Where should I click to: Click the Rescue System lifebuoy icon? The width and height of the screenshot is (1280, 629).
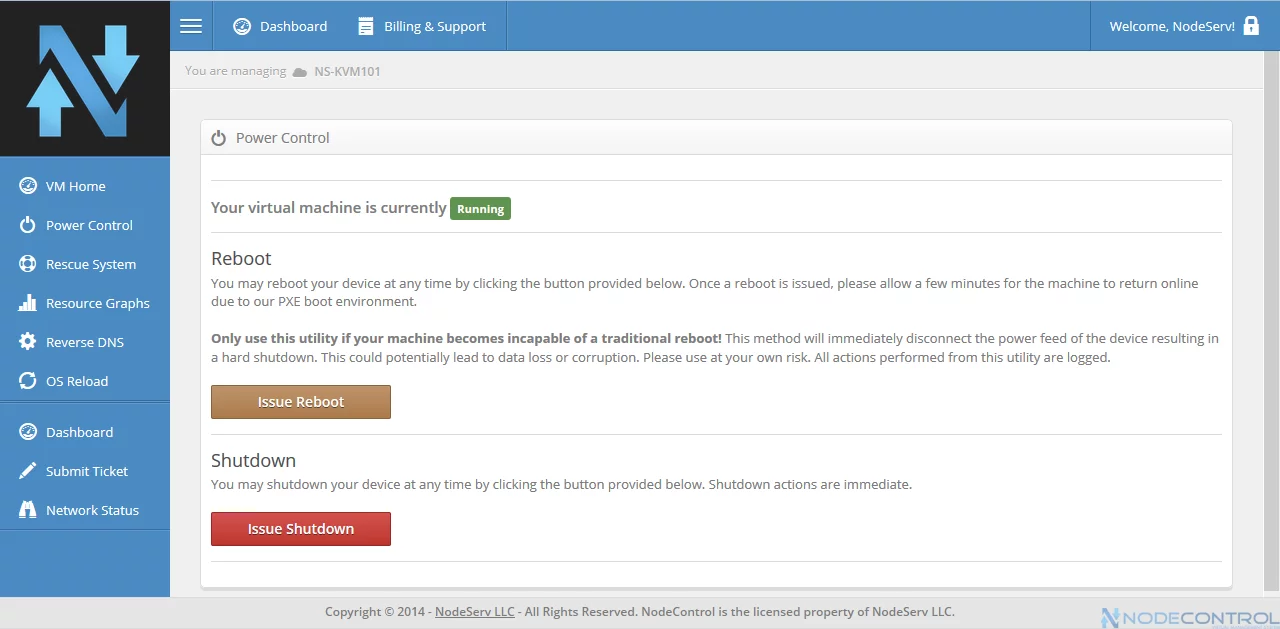[28, 264]
